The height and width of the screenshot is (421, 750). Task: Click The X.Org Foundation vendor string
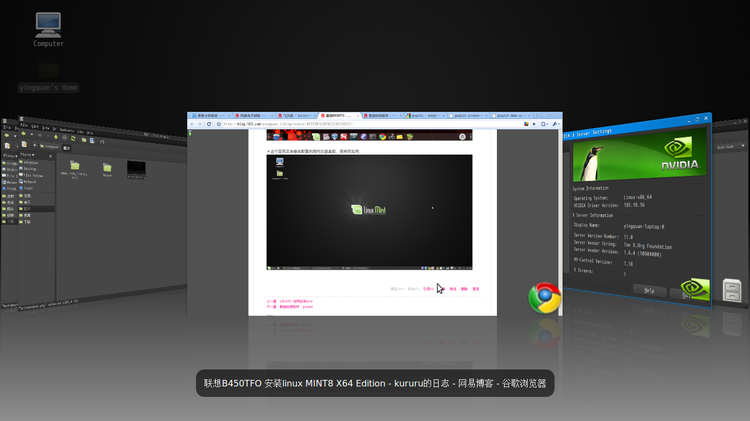[647, 246]
